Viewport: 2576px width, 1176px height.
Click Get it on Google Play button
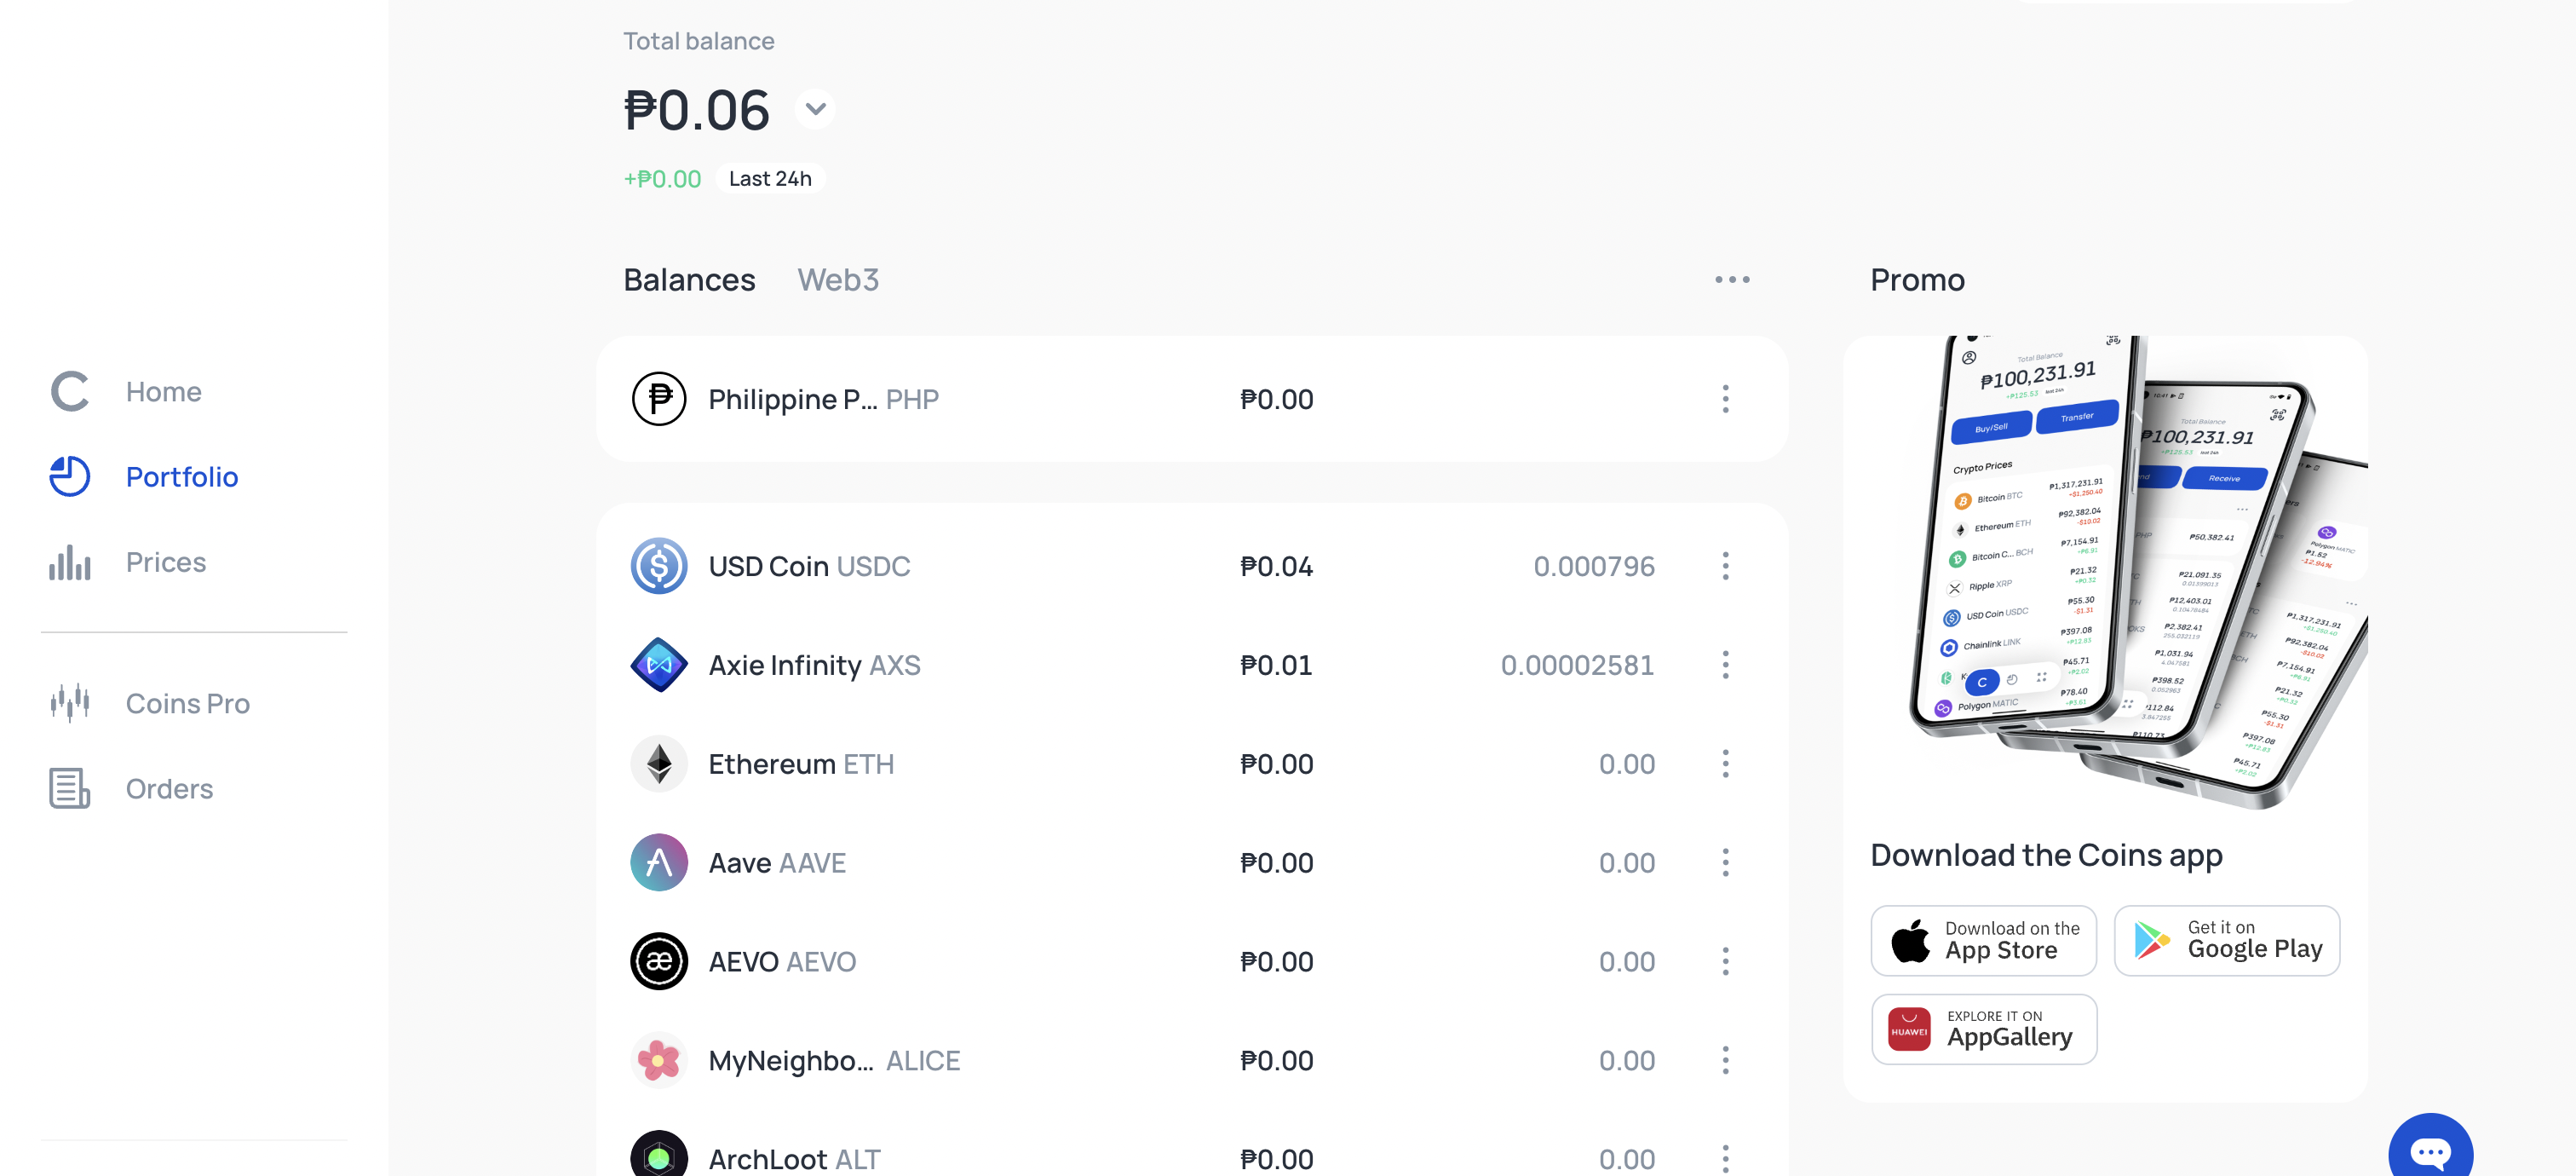2226,941
